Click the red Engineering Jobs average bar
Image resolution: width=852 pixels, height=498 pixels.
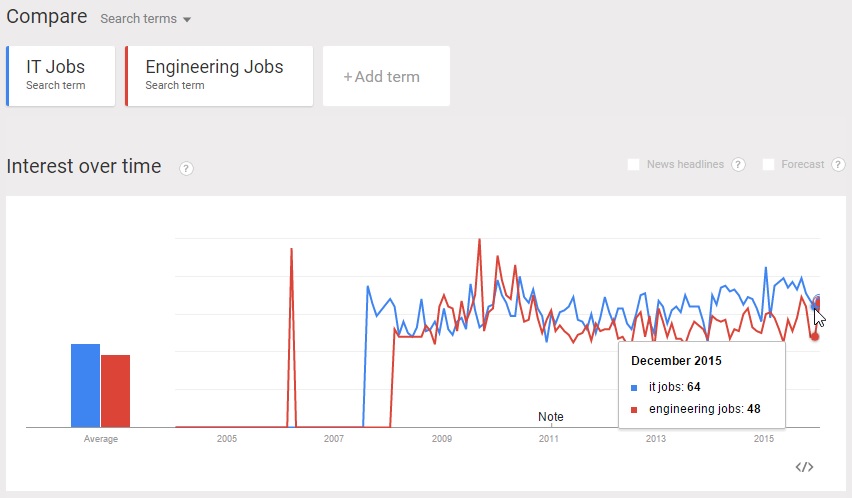(115, 391)
